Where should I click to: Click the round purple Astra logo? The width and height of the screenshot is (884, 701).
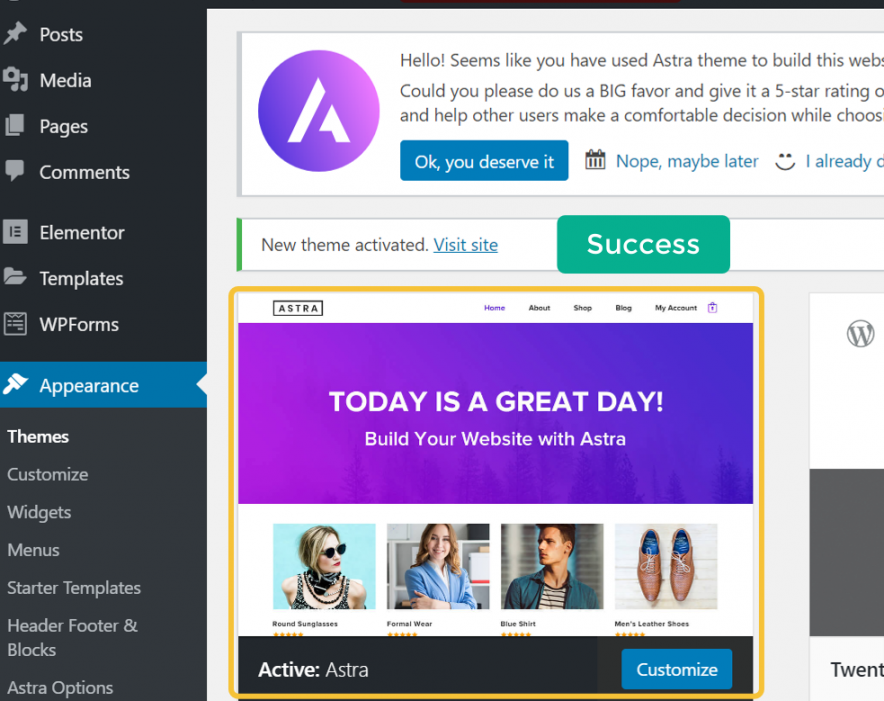(319, 111)
